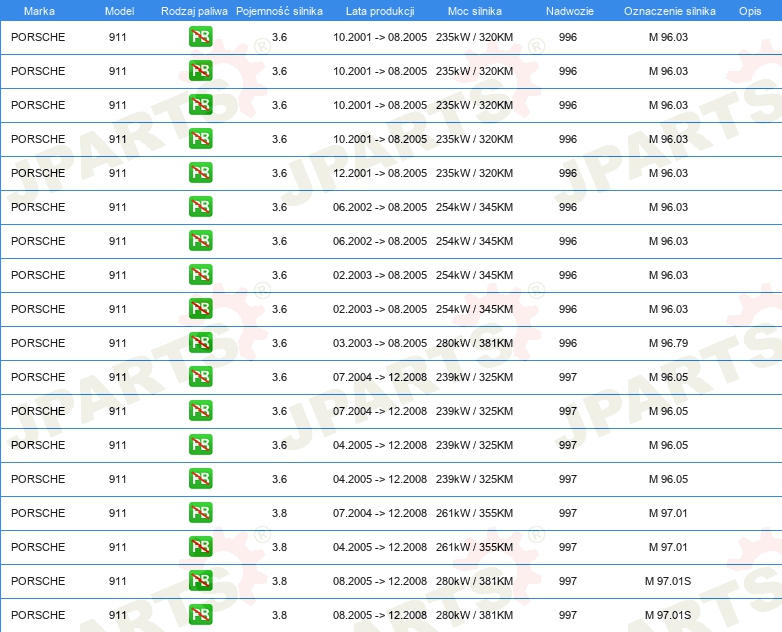The height and width of the screenshot is (632, 782).
Task: Click '911' in the 12.2001 row
Action: pos(117,173)
